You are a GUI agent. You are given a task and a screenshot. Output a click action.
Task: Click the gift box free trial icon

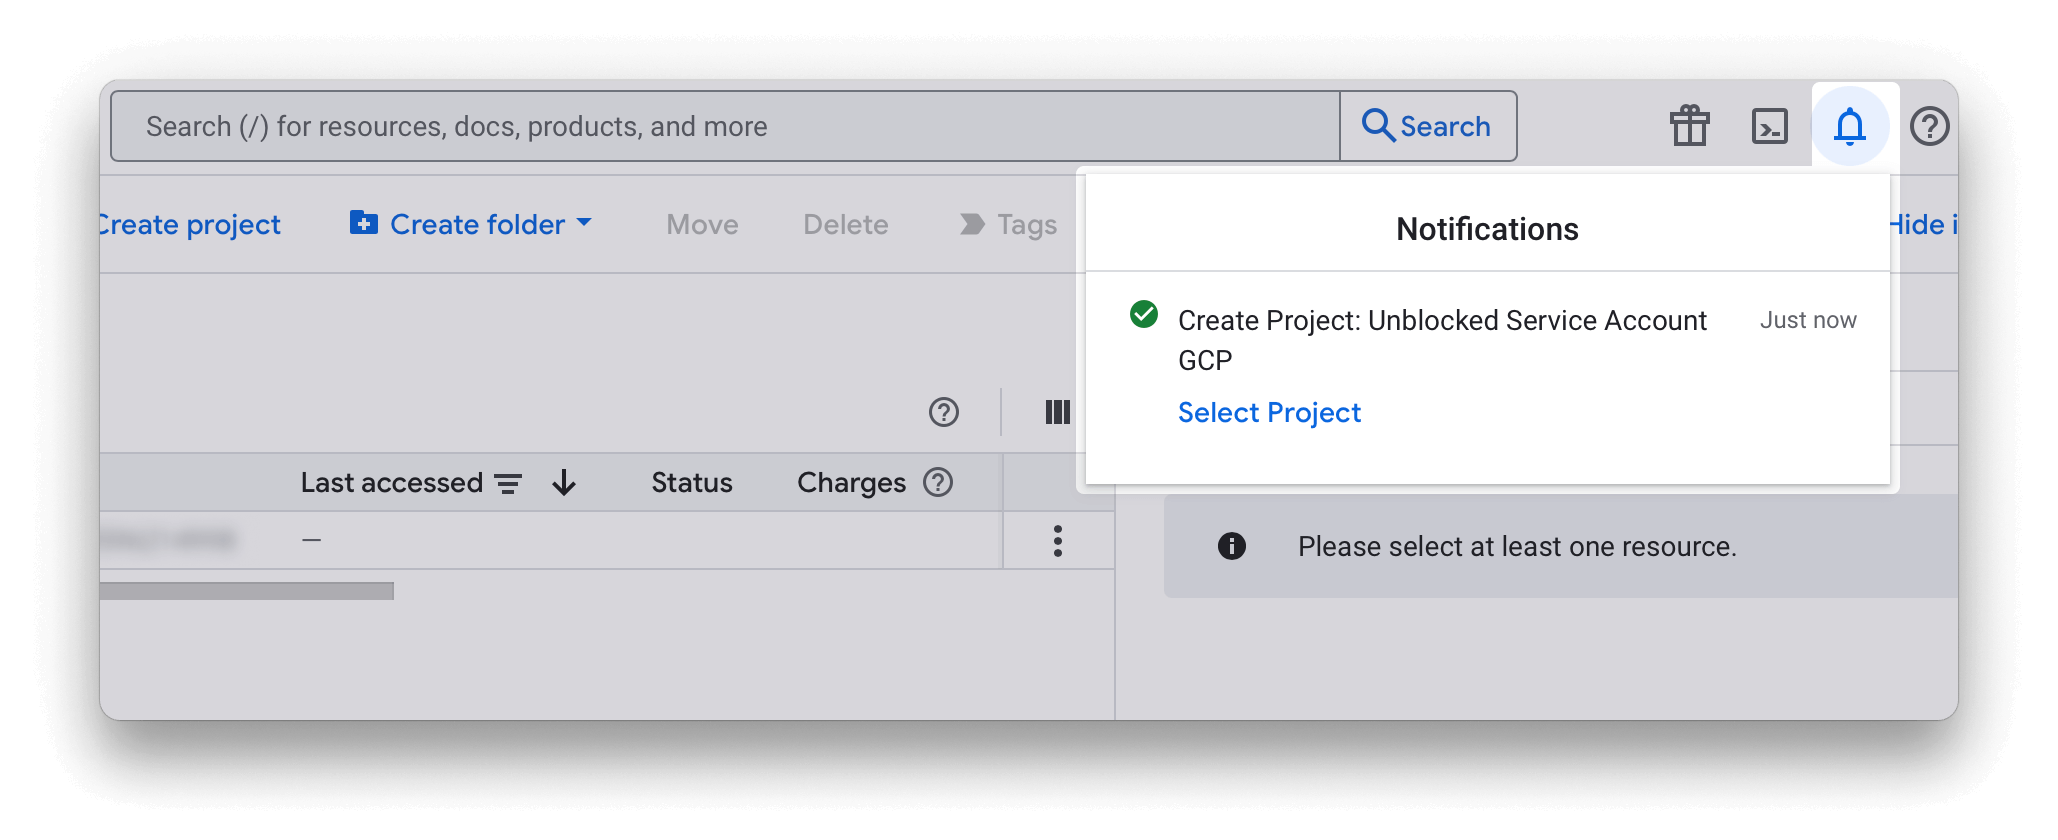click(x=1689, y=127)
